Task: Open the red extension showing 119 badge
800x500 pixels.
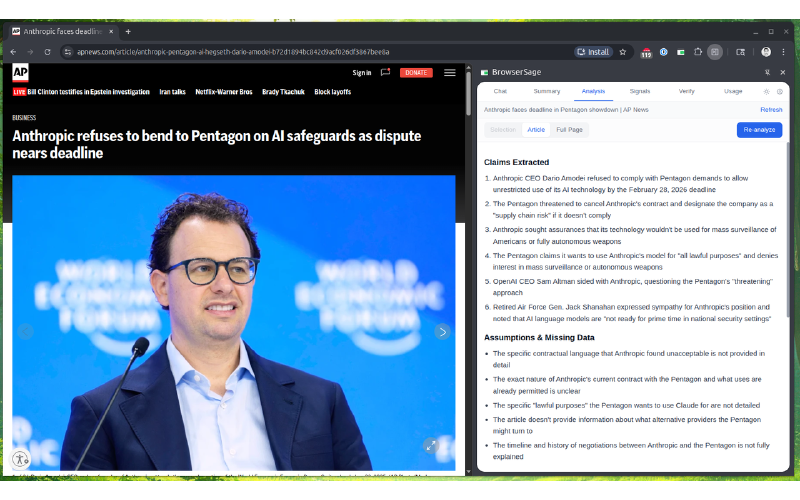Action: [646, 53]
